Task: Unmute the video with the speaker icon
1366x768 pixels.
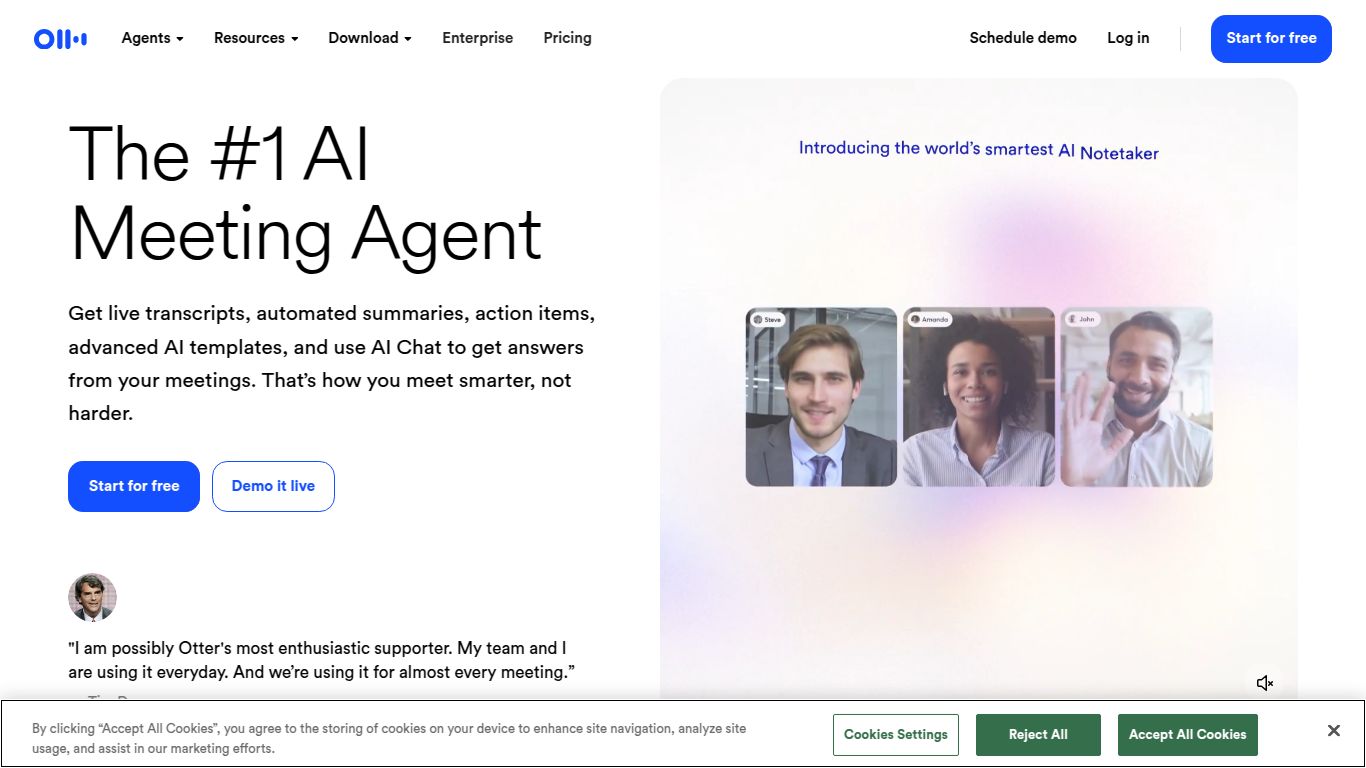Action: tap(1264, 683)
